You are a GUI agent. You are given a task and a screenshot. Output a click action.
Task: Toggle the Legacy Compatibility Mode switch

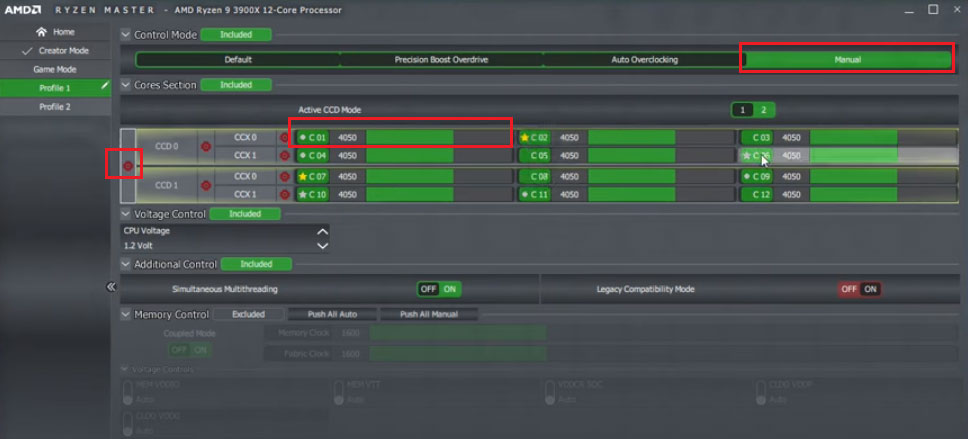pos(859,289)
